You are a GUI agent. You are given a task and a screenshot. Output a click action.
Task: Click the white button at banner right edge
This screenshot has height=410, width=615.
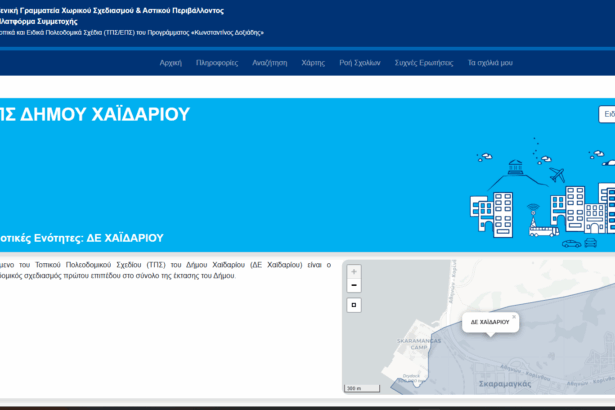[607, 114]
